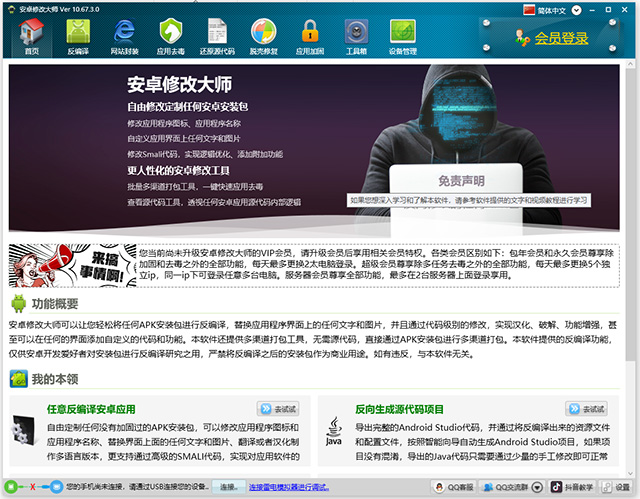Click the 自由修改定制任何安卓安装包 banner subtitle
The image size is (640, 499).
tap(187, 107)
